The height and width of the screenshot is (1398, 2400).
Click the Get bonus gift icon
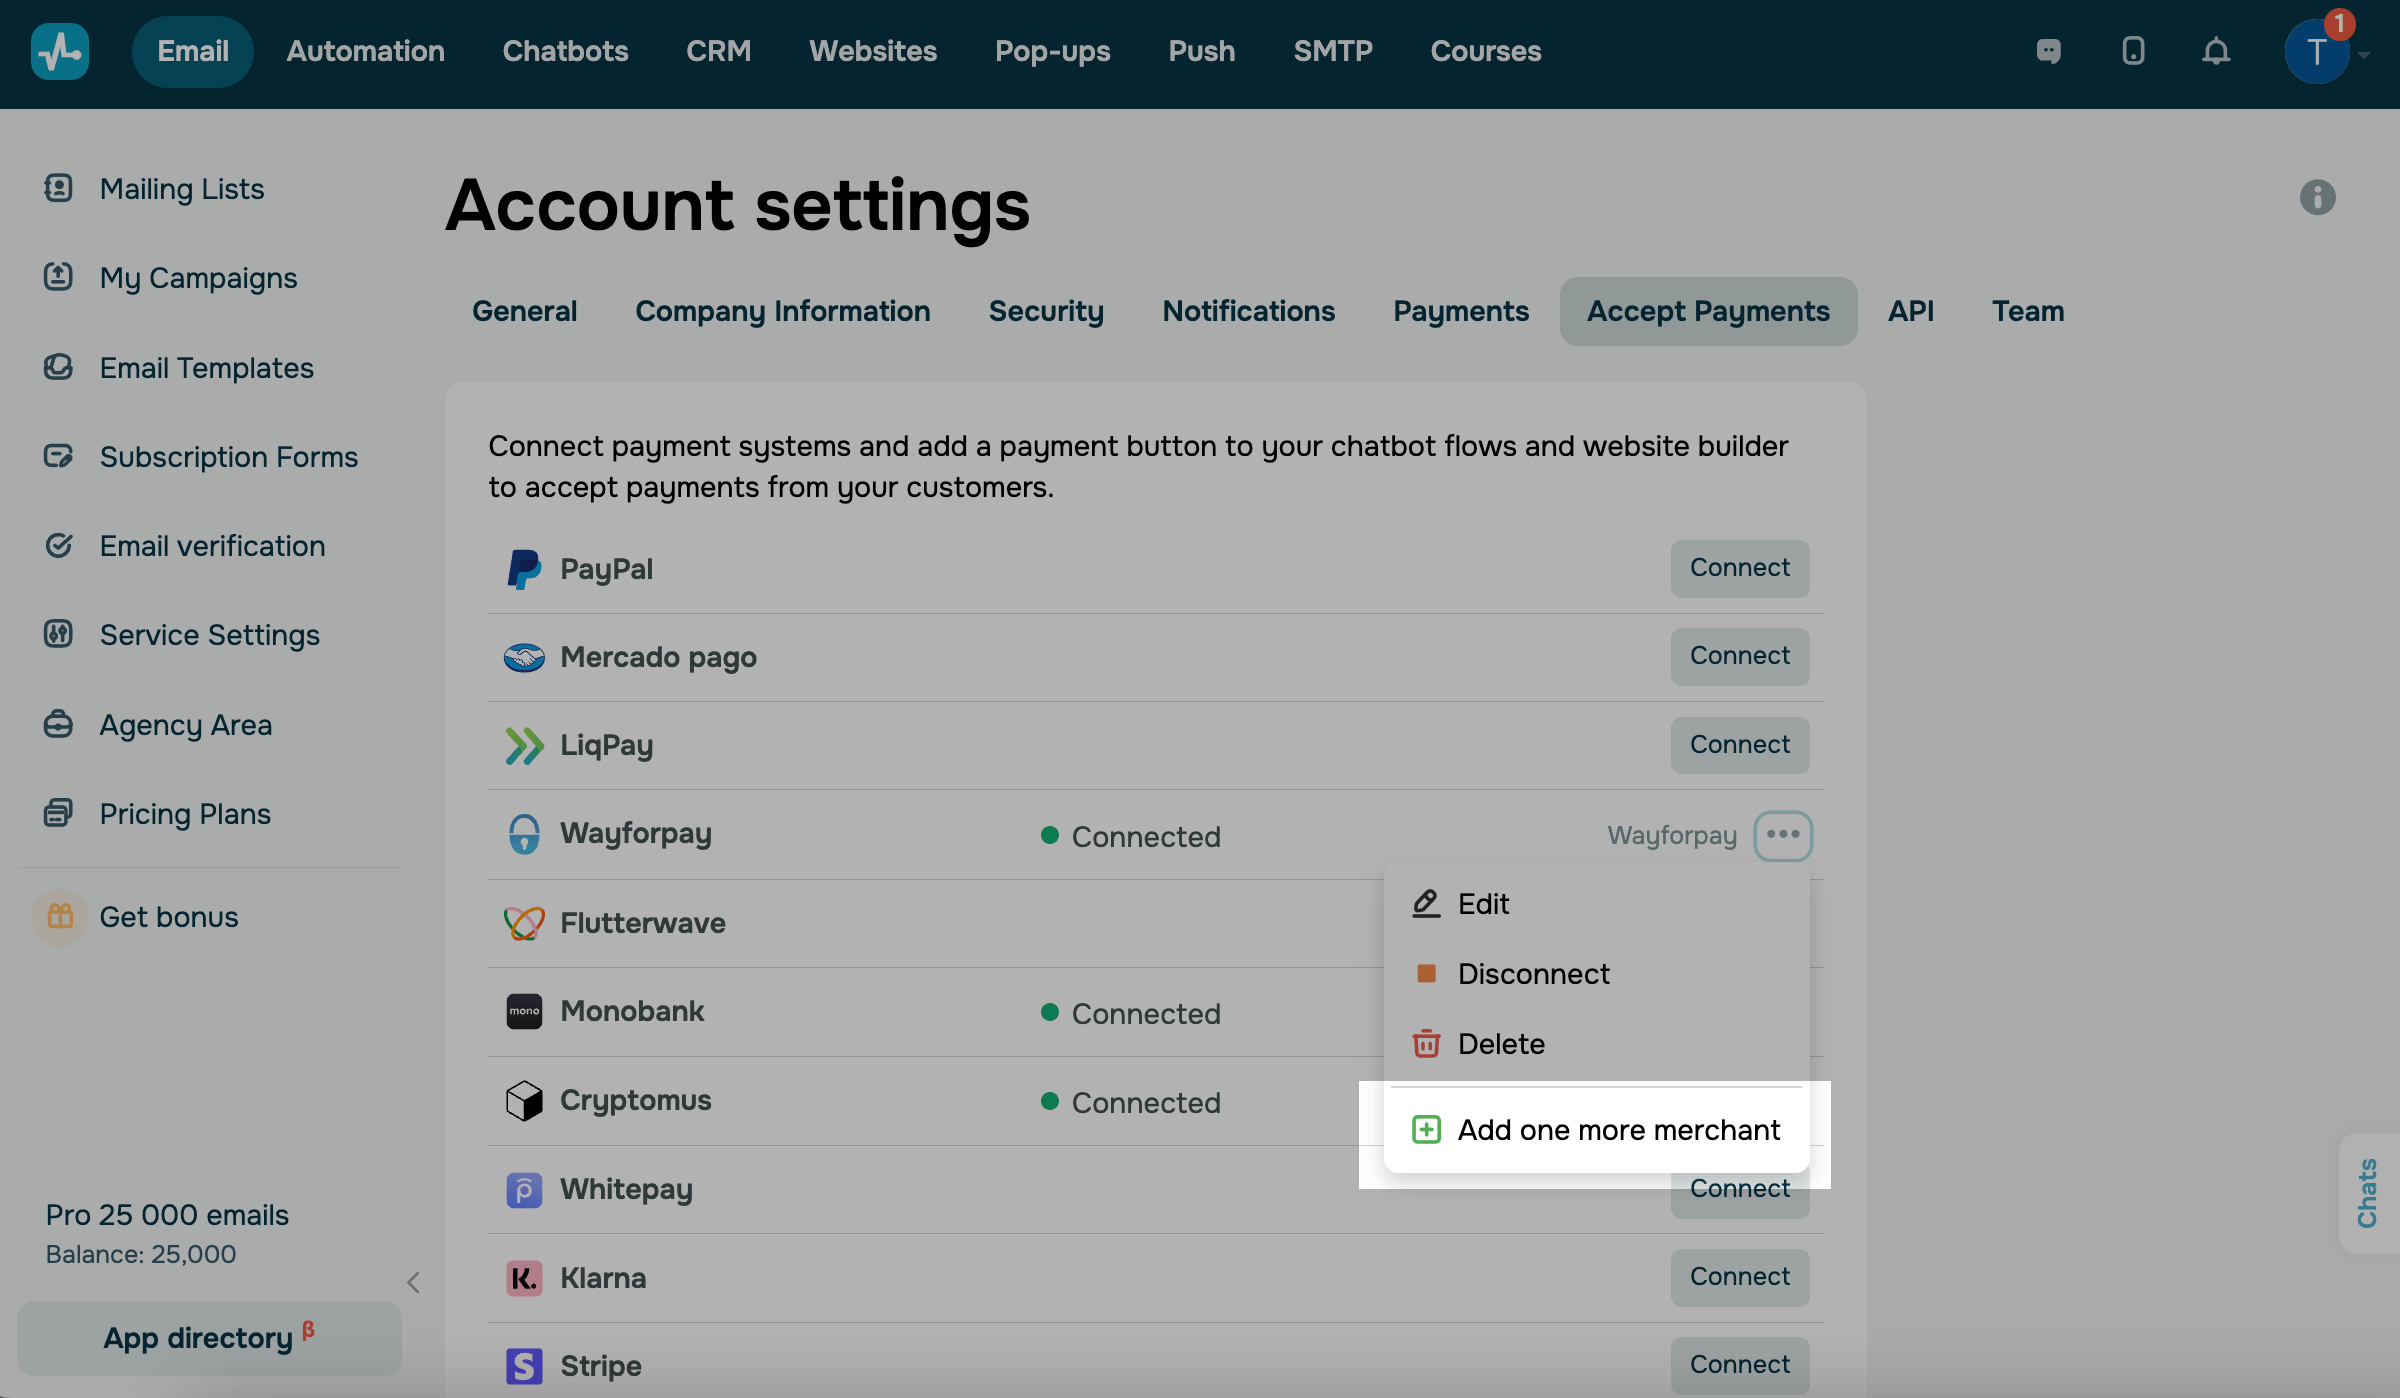click(60, 916)
